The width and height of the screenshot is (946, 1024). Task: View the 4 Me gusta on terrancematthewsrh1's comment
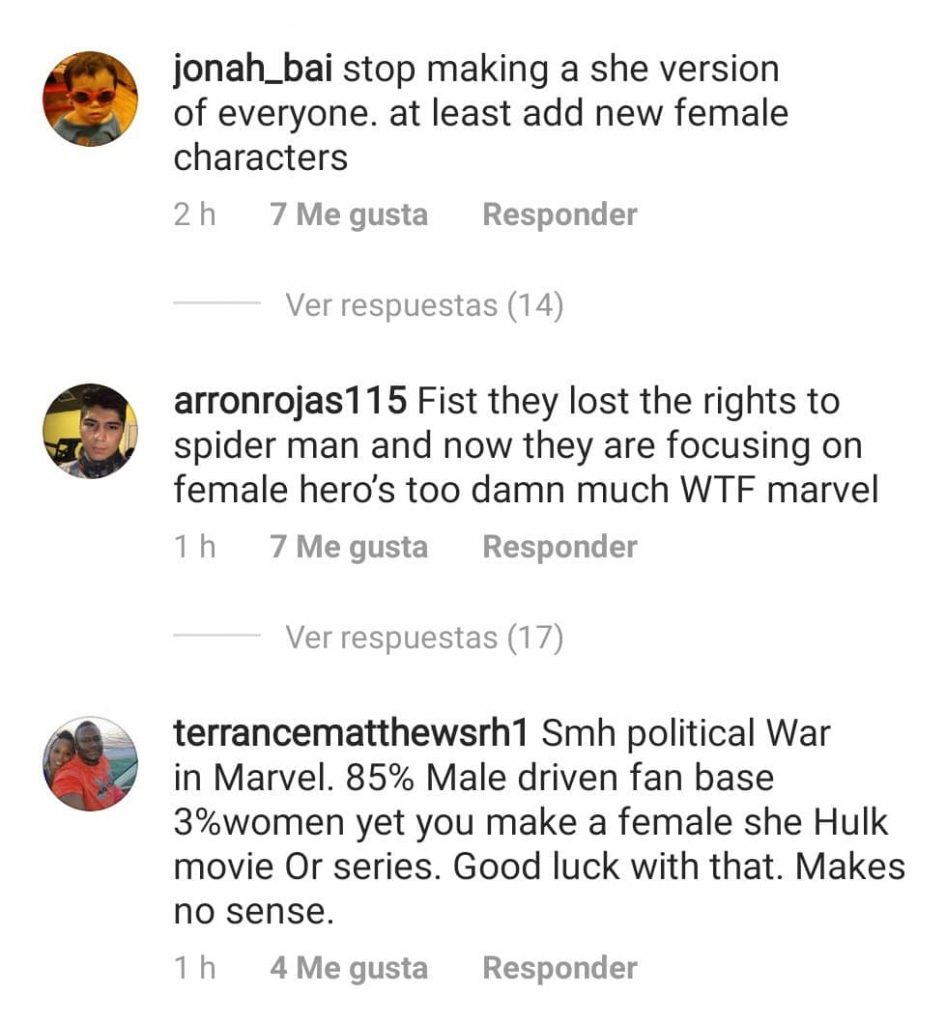coord(349,968)
